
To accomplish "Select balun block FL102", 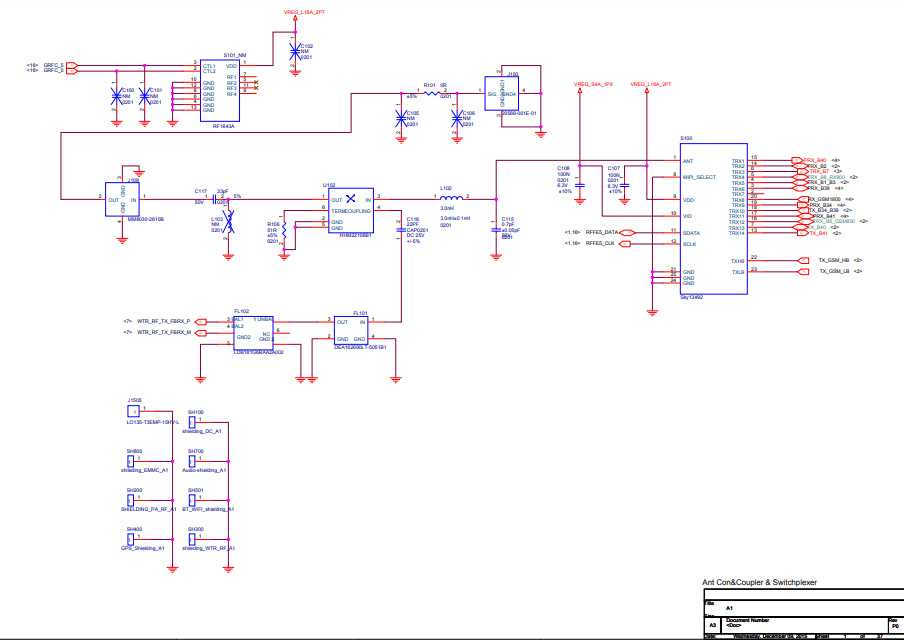I will [253, 333].
